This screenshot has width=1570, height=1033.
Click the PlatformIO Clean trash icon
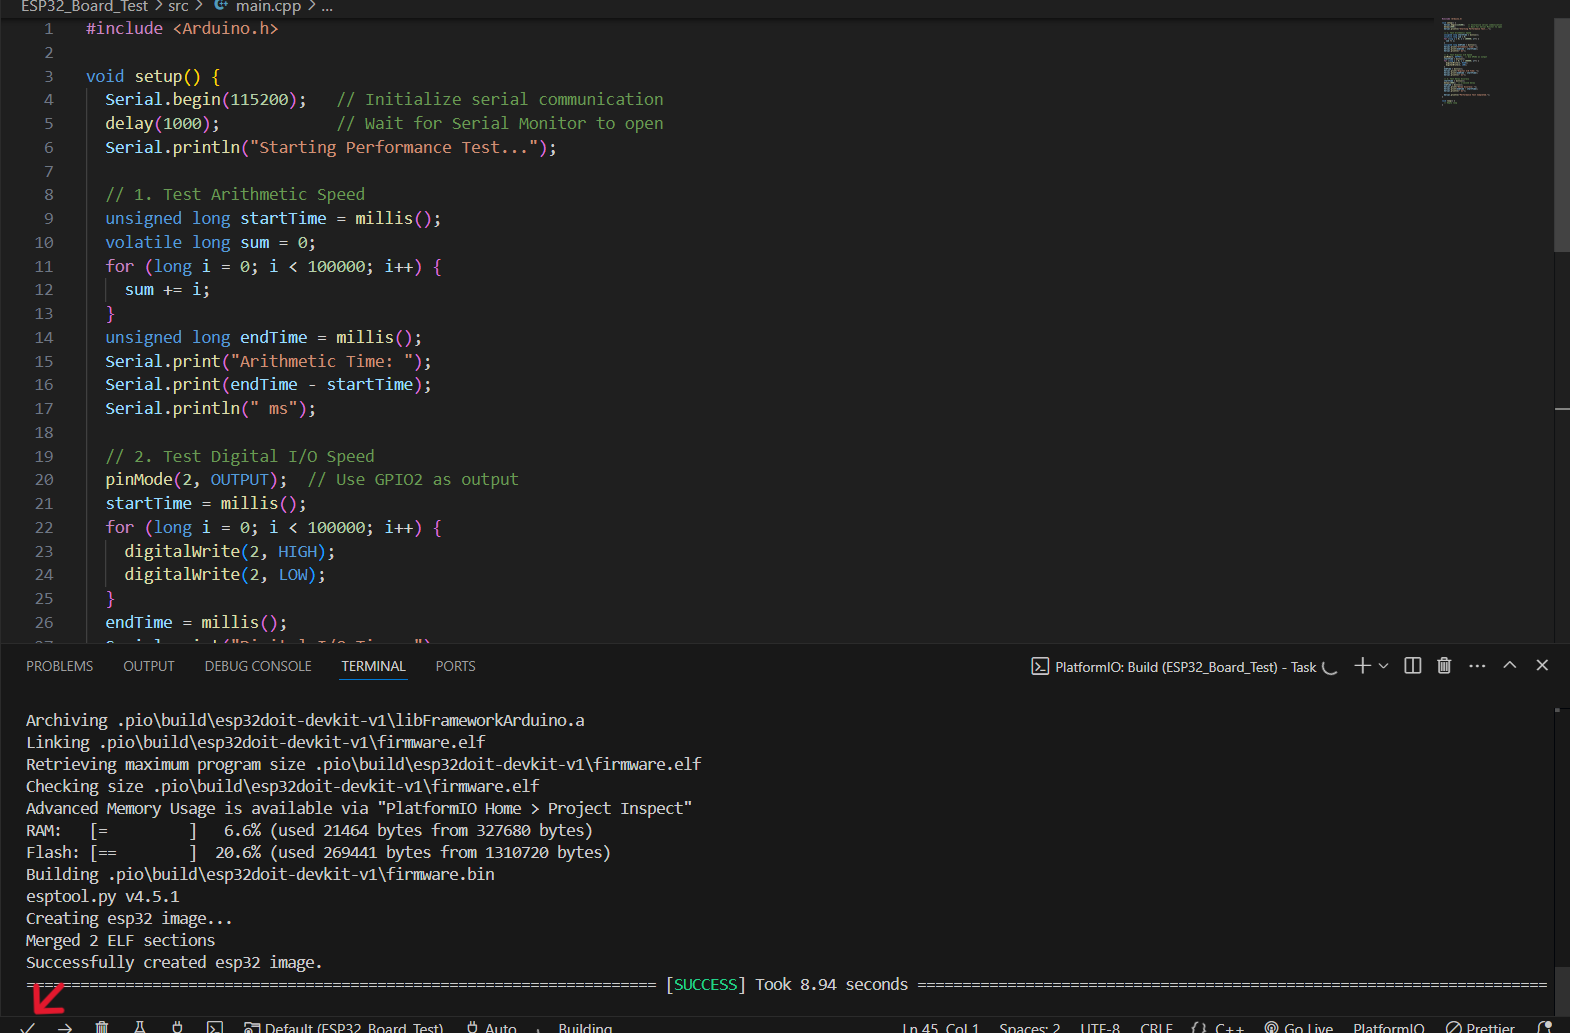click(102, 1027)
